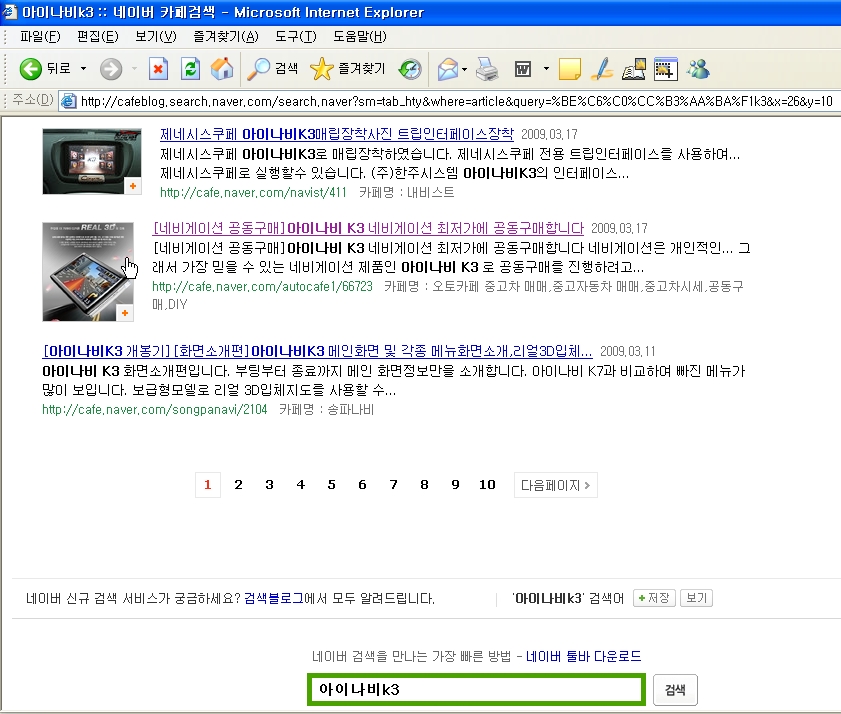Screen dimensions: 841x714
Task: Click the Stop loading icon
Action: click(x=158, y=69)
